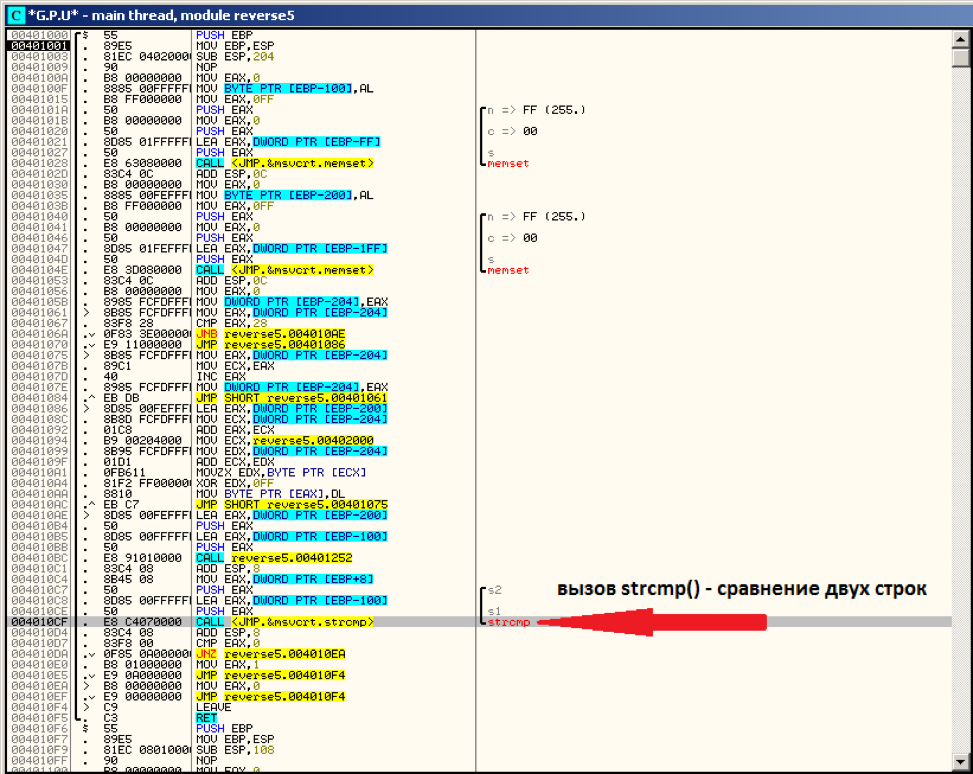Image resolution: width=973 pixels, height=774 pixels.
Task: Click the s2 argument comment
Action: 495,590
